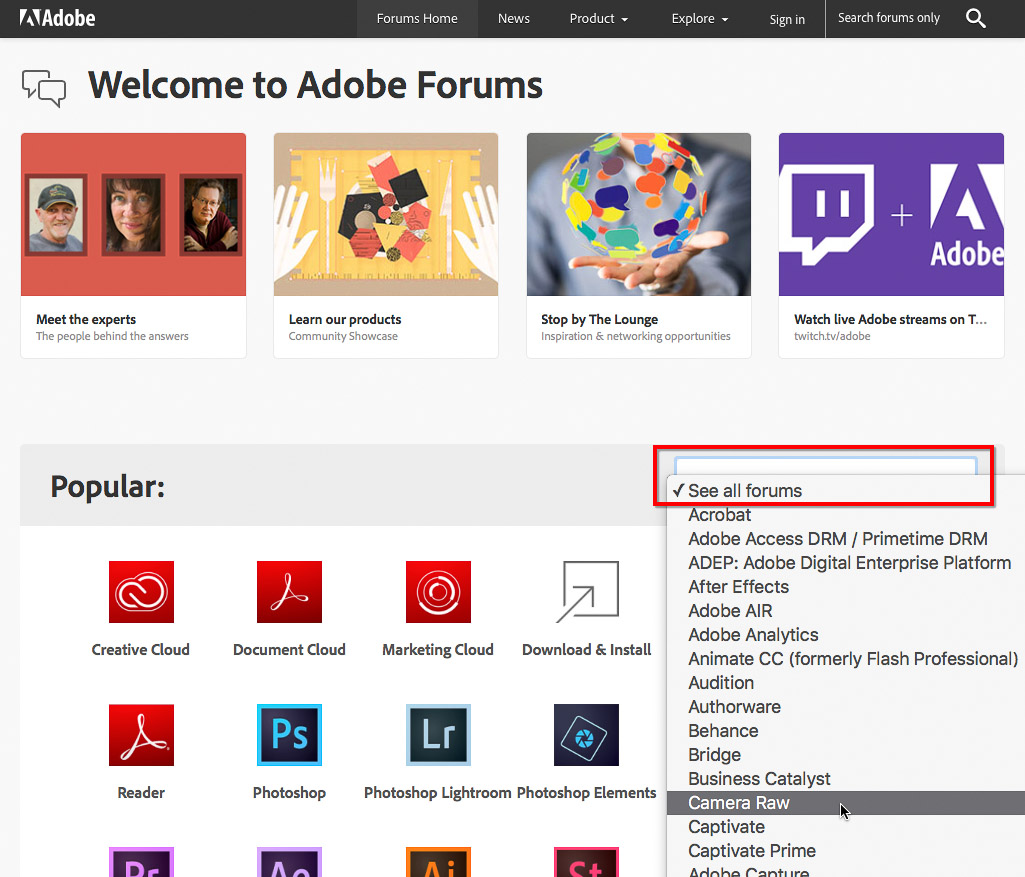Open the After Effects Ae icon

(290, 862)
